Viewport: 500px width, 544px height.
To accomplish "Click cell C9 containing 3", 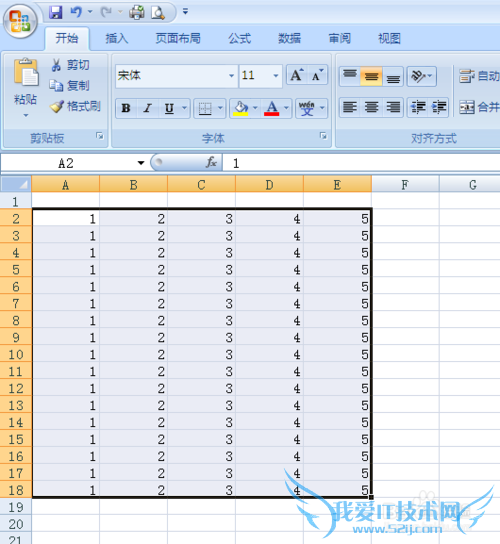I will point(201,337).
